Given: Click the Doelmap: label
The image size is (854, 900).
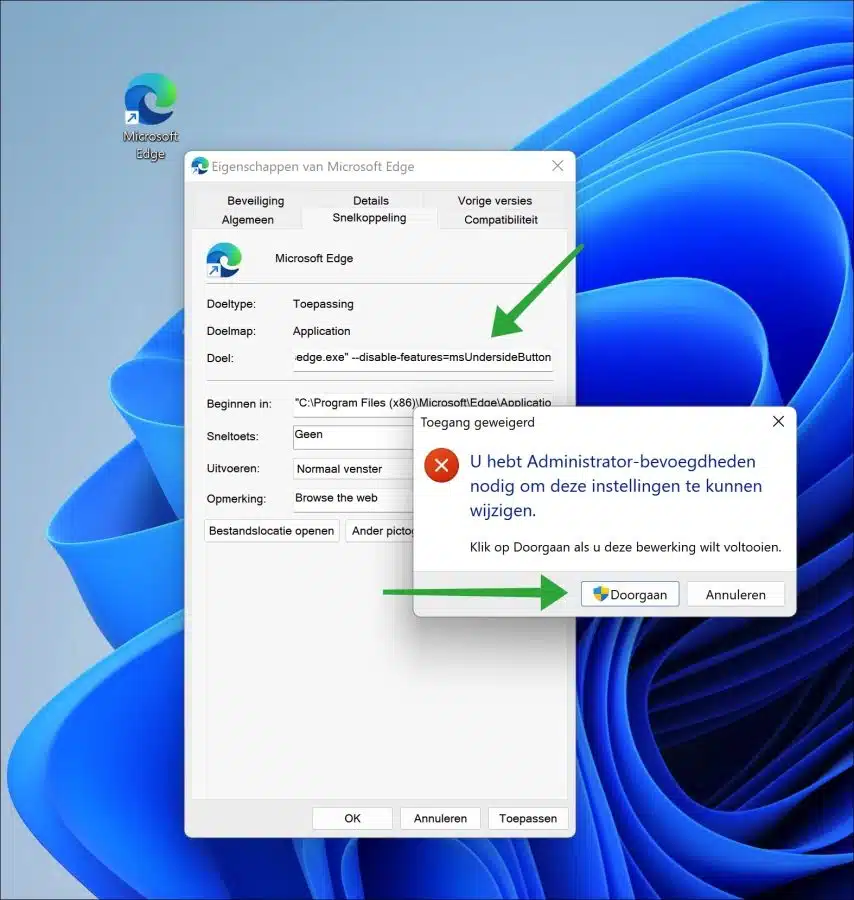Looking at the screenshot, I should pyautogui.click(x=231, y=331).
